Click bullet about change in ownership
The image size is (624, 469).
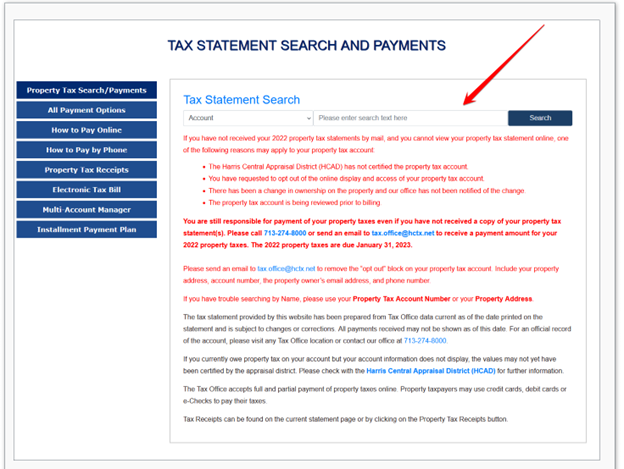pyautogui.click(x=367, y=191)
